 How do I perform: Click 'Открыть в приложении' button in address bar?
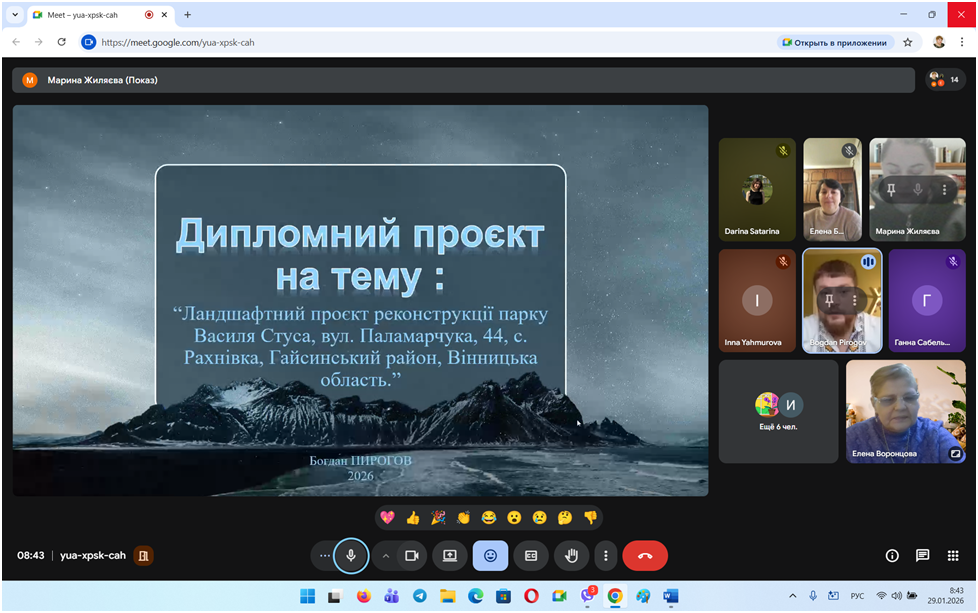[834, 42]
